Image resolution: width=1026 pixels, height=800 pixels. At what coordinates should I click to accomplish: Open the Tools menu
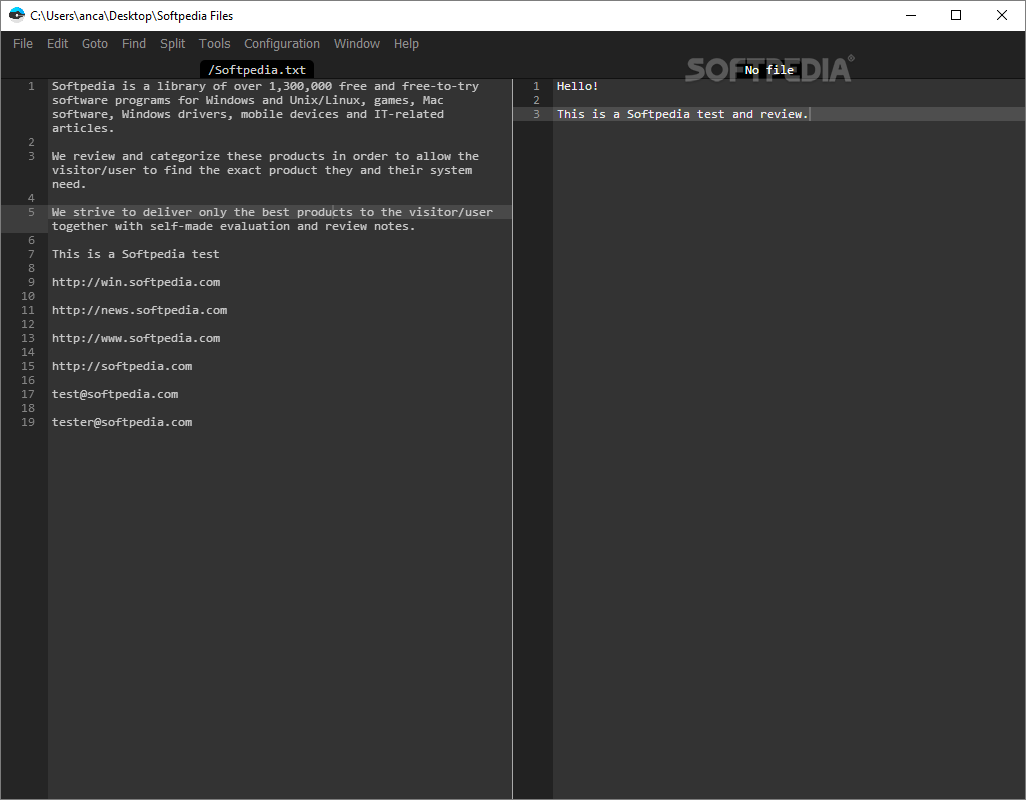click(215, 44)
